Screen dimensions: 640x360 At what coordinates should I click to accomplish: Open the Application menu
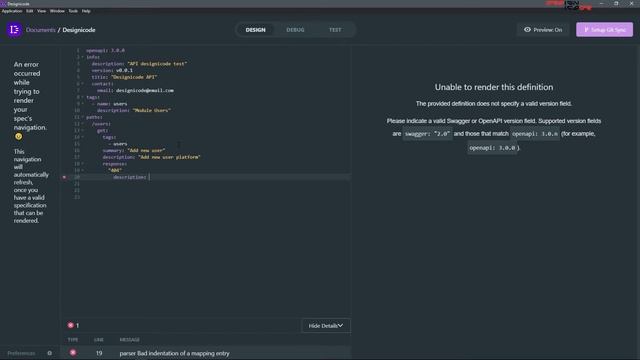point(12,11)
